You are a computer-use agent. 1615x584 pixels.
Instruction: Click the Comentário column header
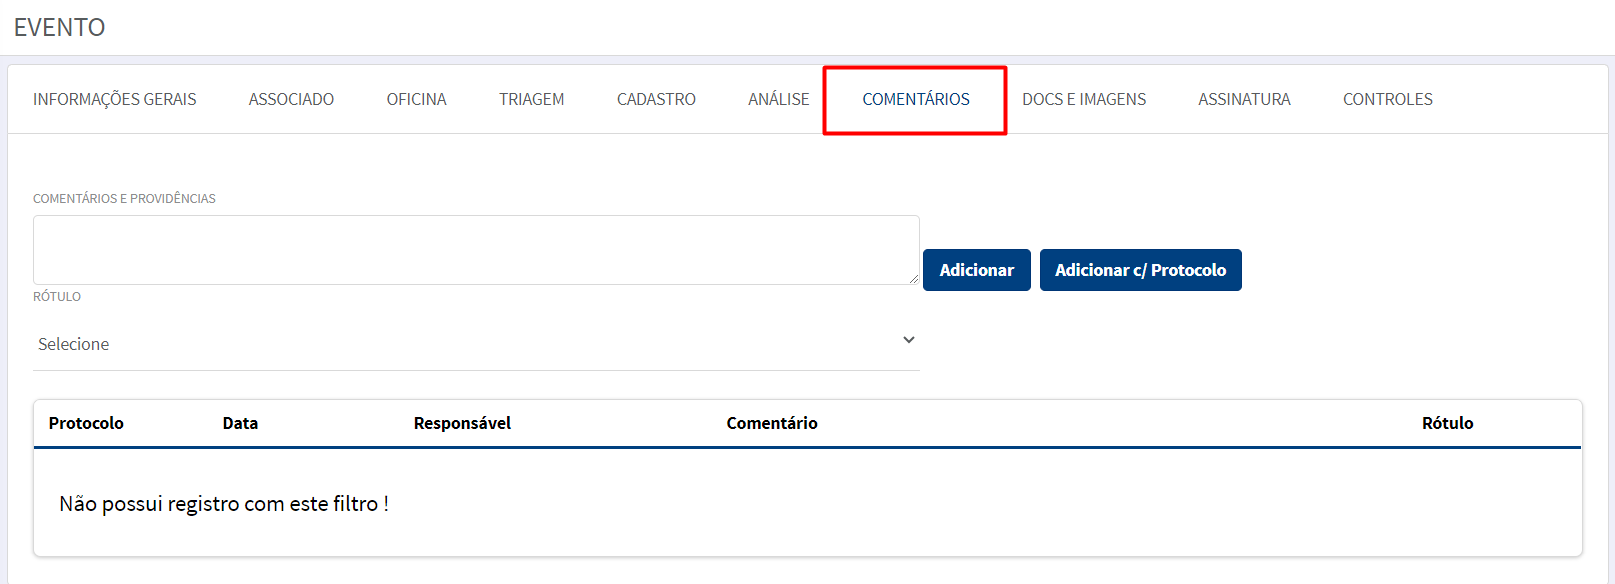tap(772, 423)
